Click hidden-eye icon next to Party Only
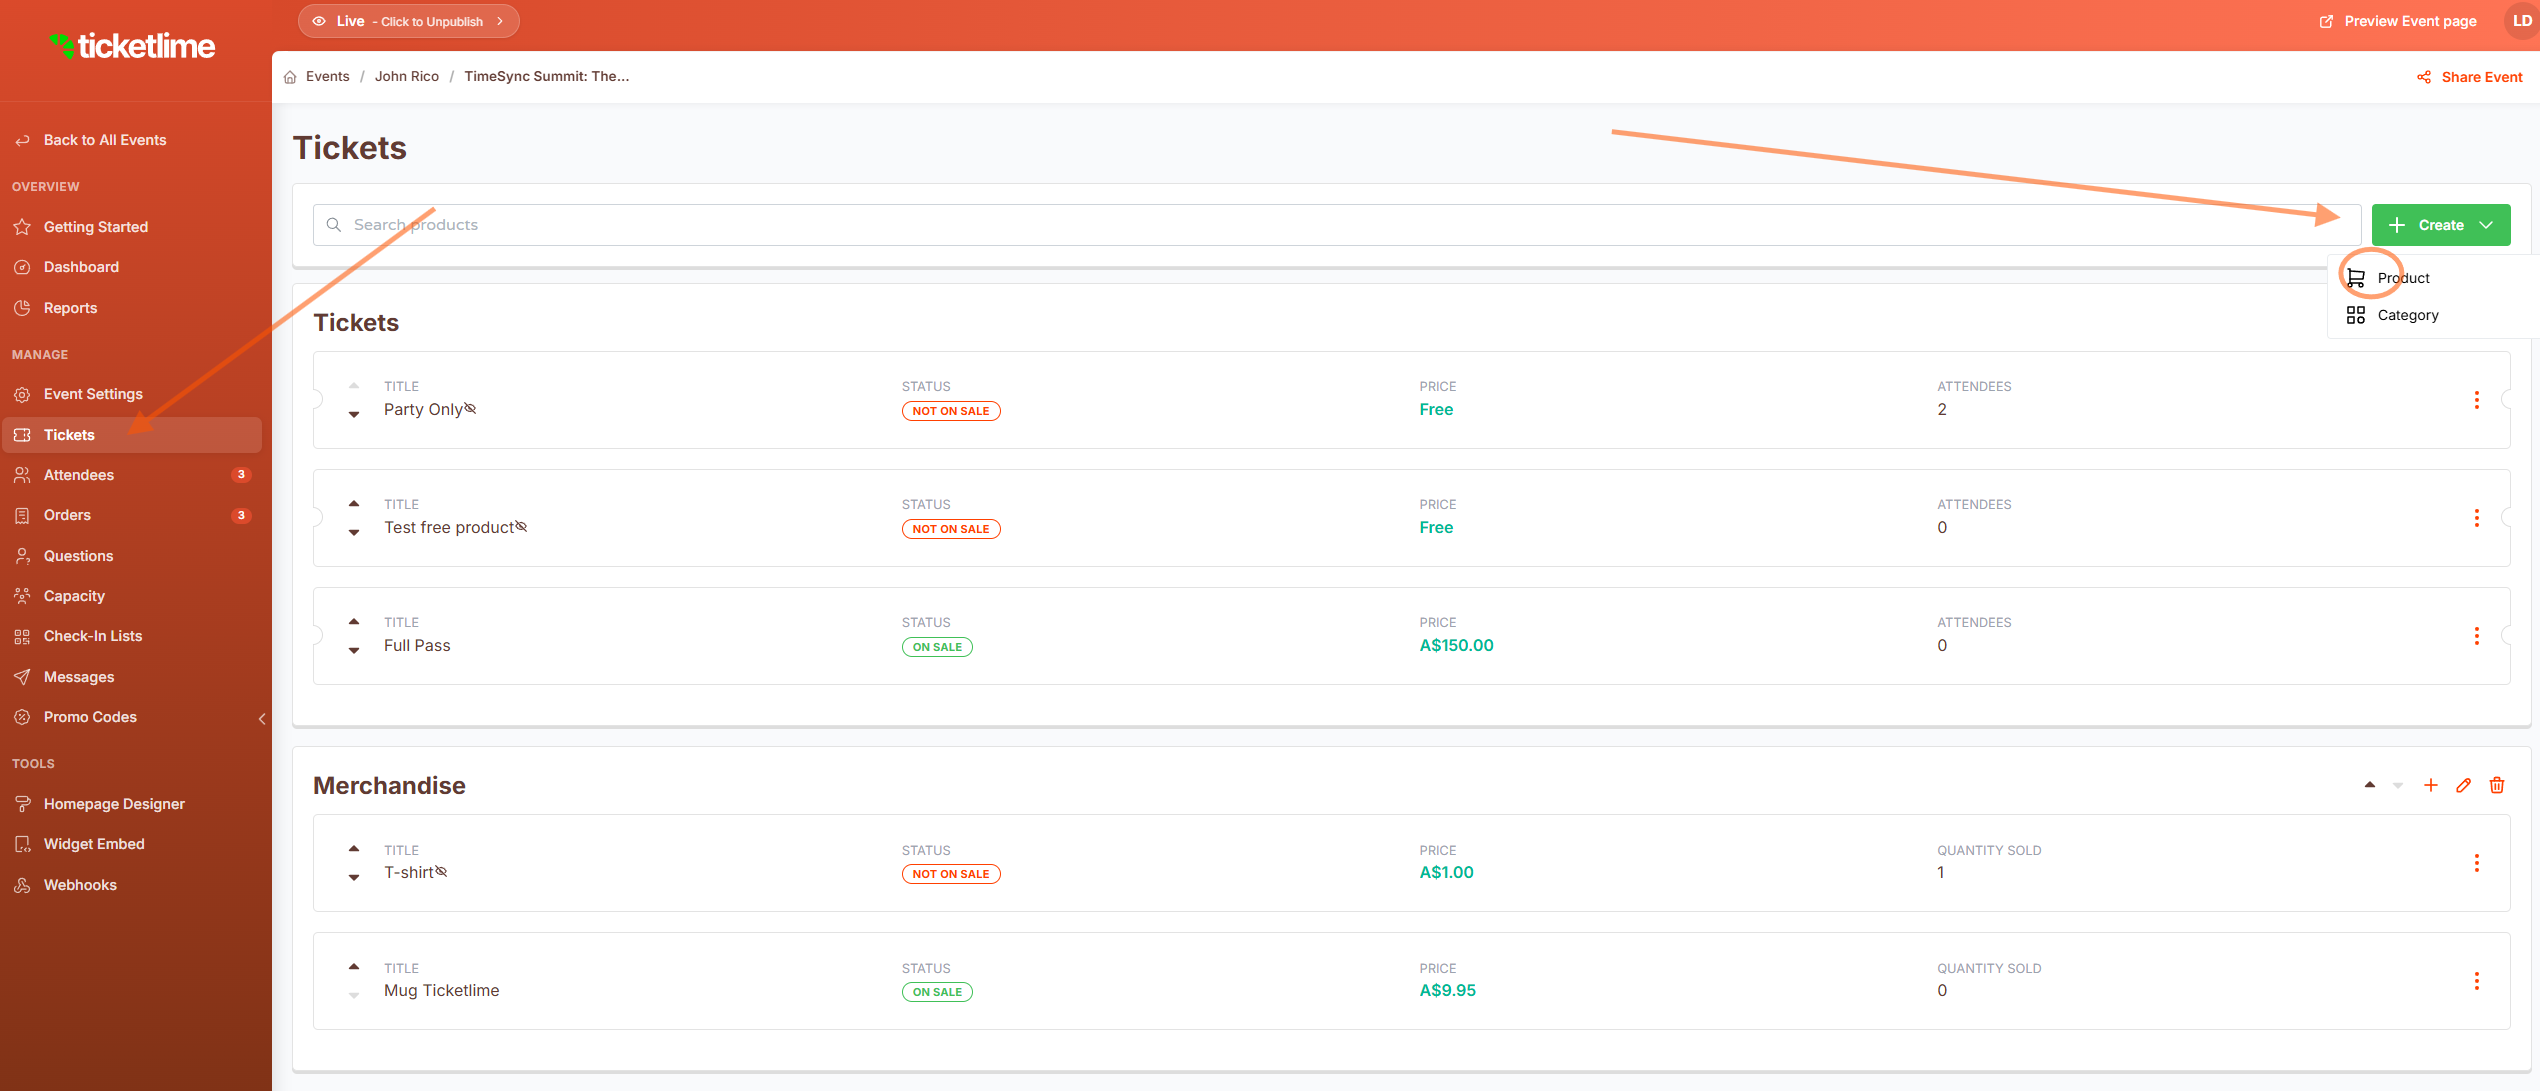 click(470, 408)
